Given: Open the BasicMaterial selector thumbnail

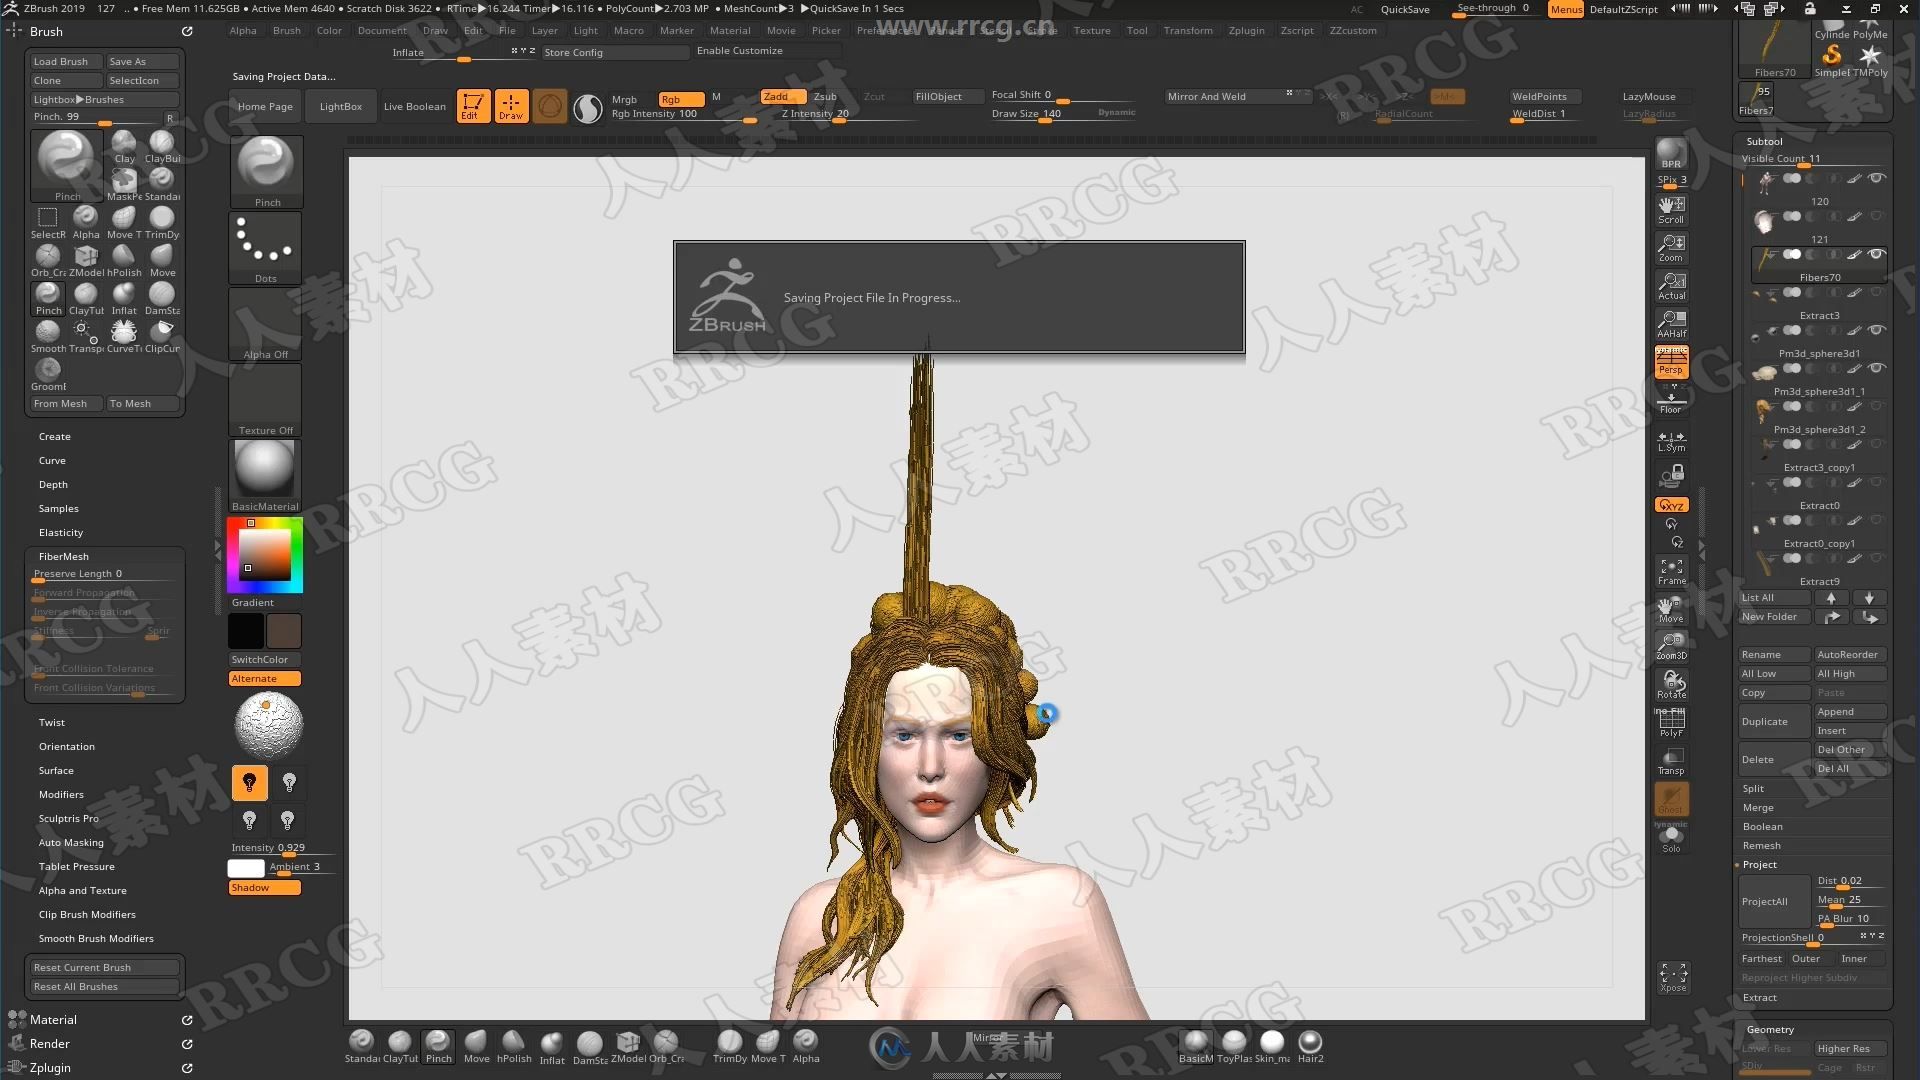Looking at the screenshot, I should click(x=265, y=476).
